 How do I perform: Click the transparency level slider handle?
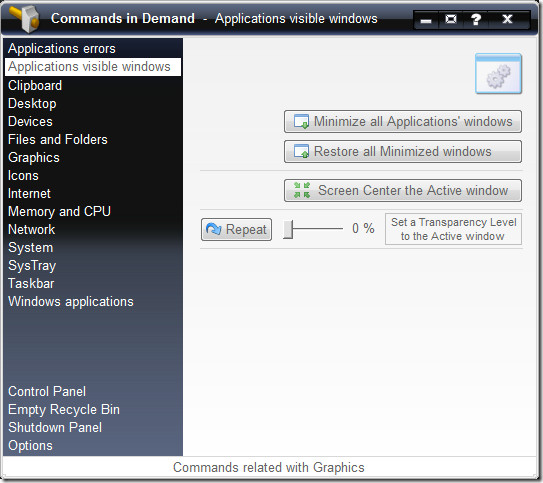click(x=288, y=229)
